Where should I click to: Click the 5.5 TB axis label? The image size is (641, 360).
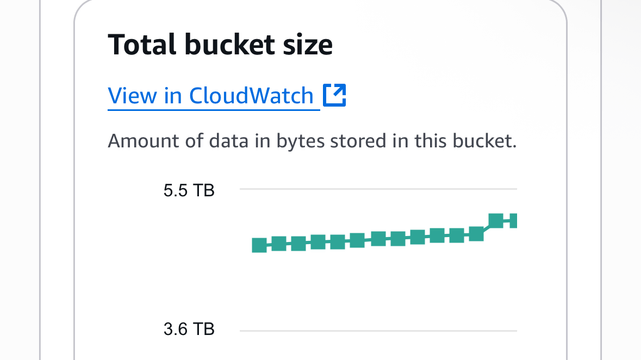189,190
